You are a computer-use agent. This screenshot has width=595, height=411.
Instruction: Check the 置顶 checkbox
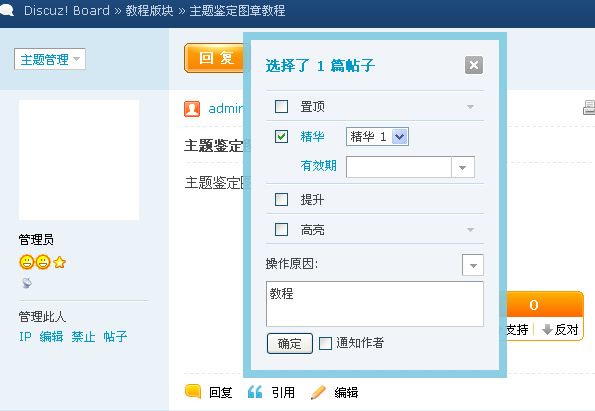click(281, 107)
